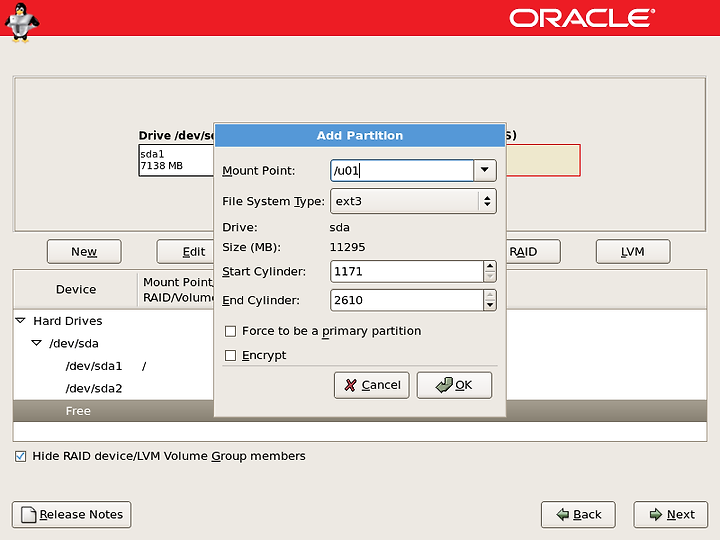Click the green right arrow Next icon
The image size is (720, 540).
pyautogui.click(x=656, y=514)
